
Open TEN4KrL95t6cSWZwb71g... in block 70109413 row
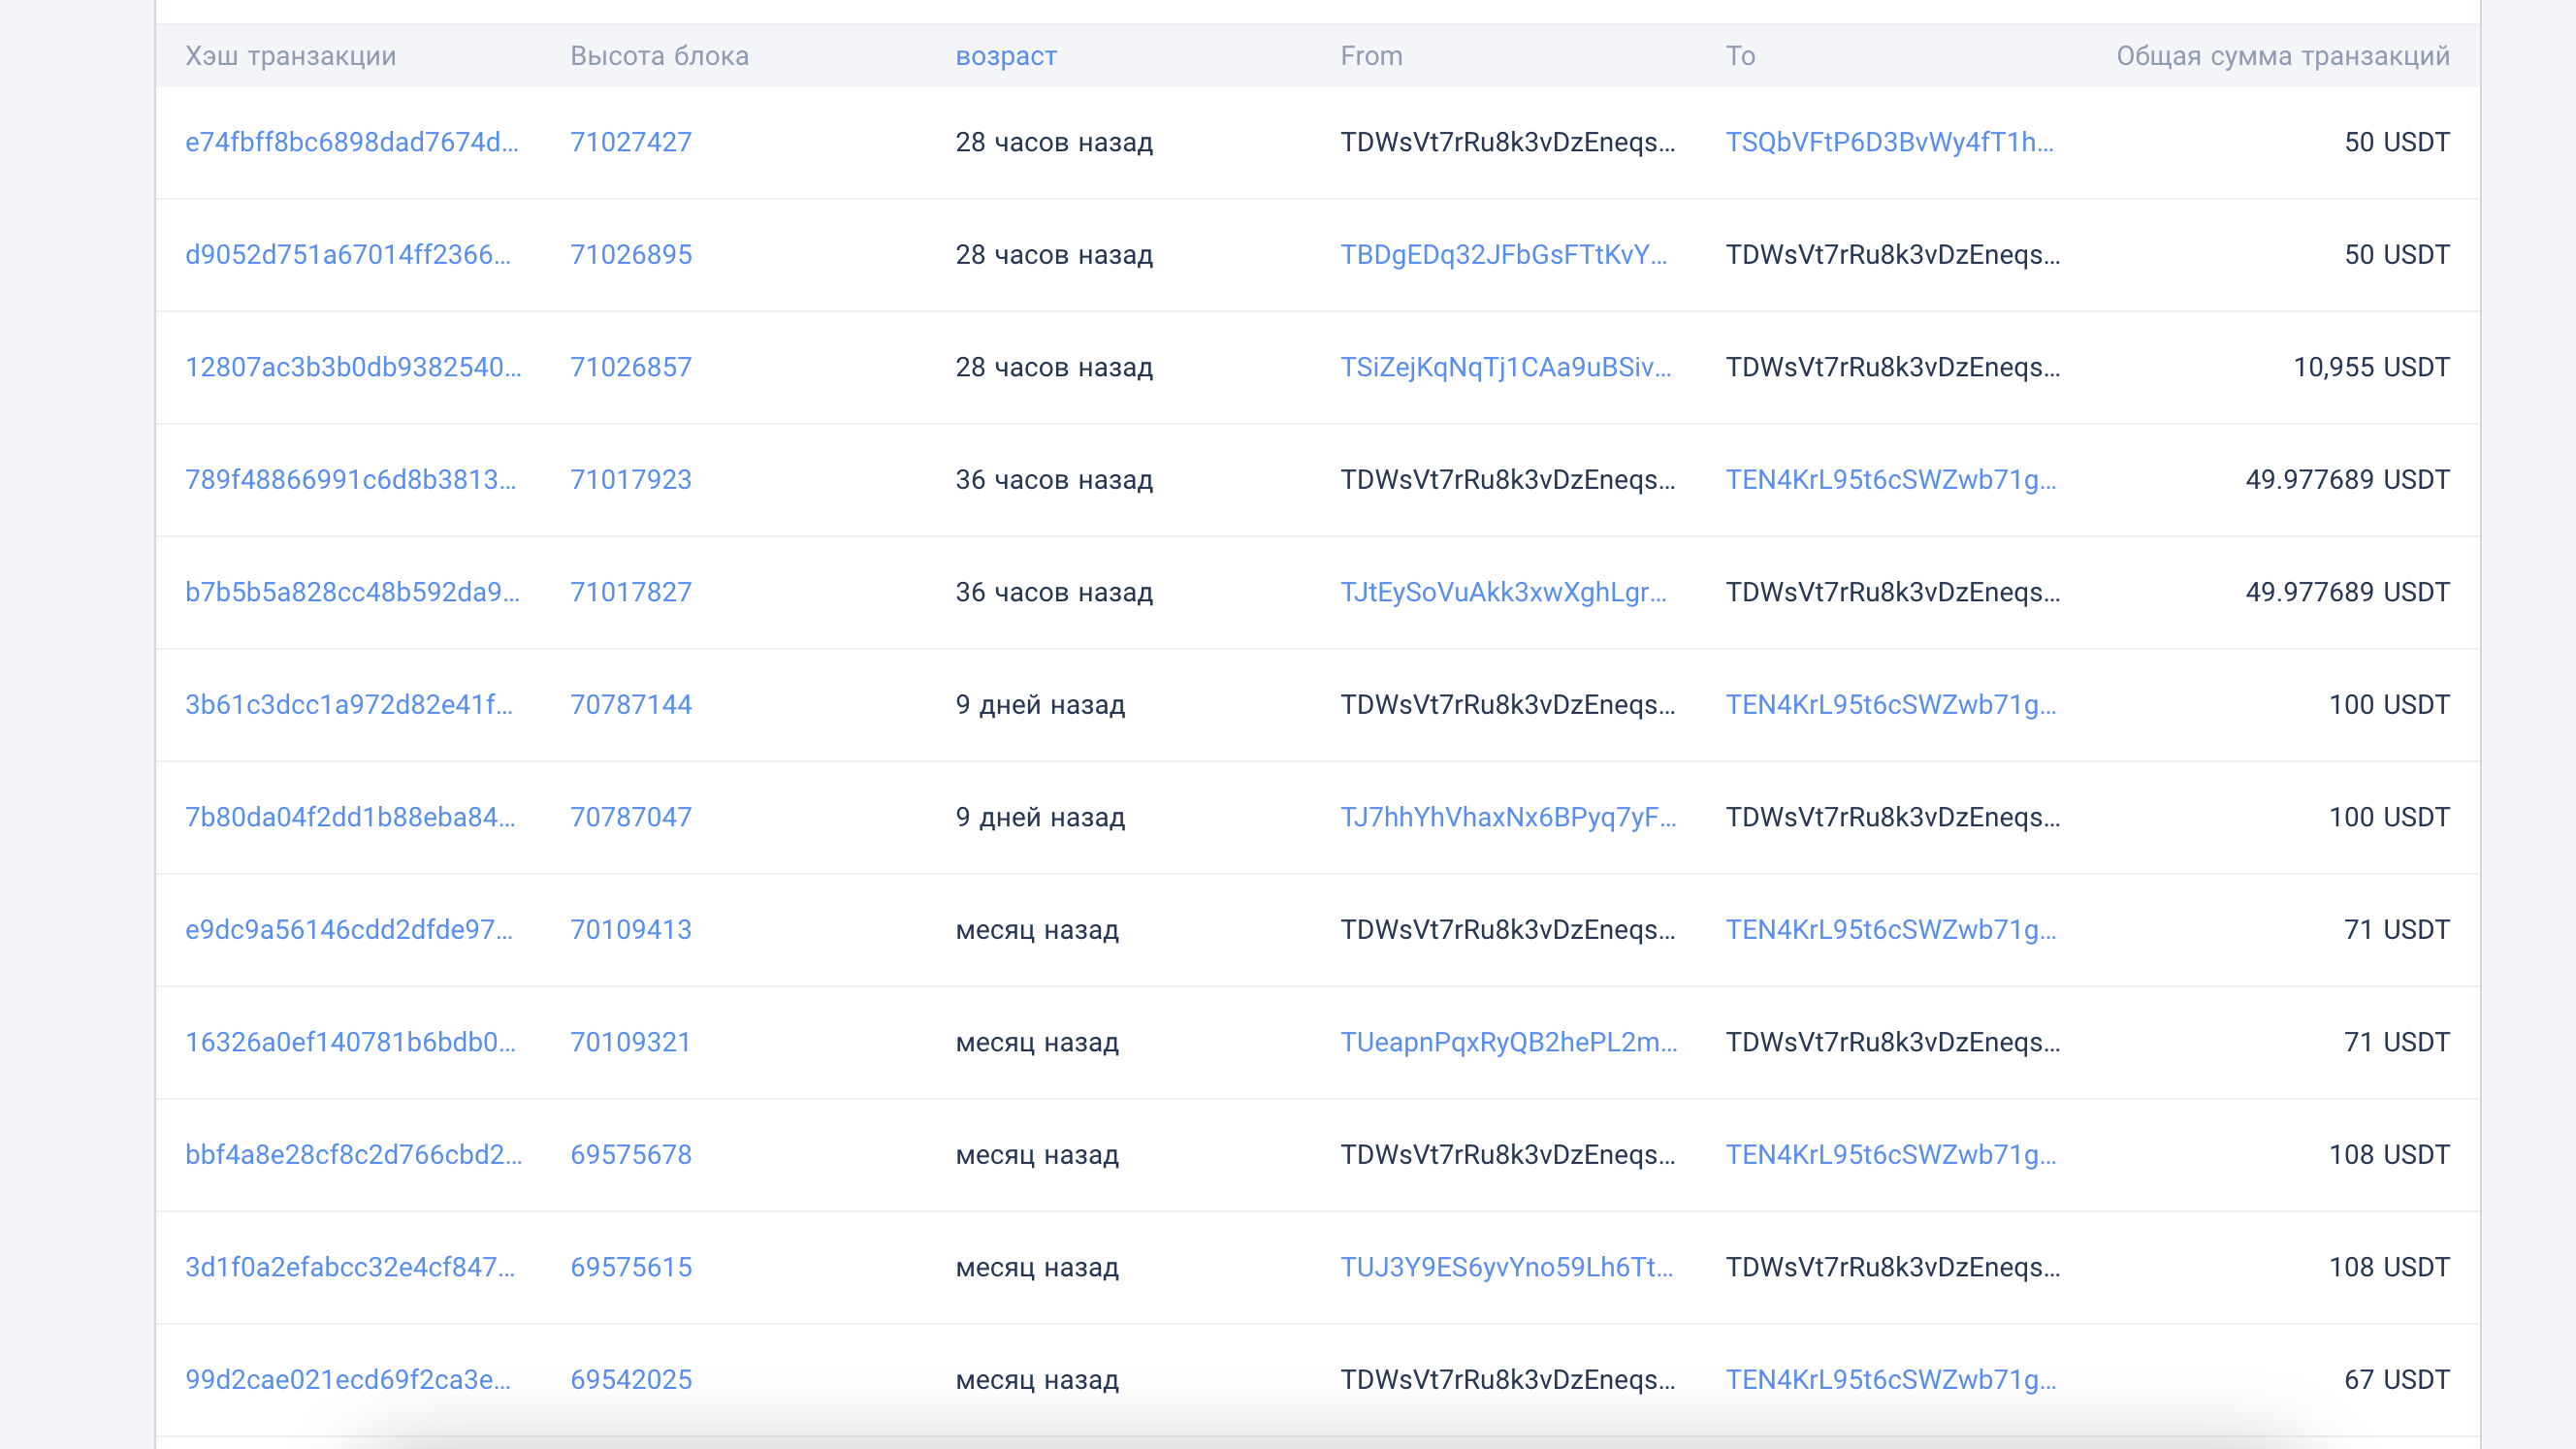(1891, 930)
